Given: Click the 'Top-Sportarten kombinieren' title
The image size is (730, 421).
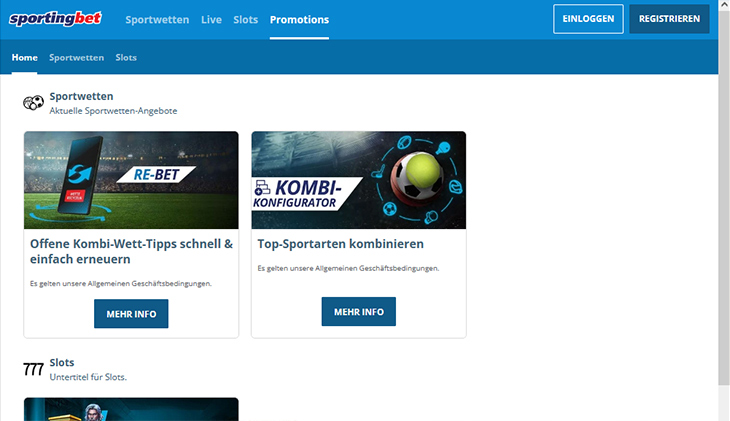Looking at the screenshot, I should click(x=340, y=244).
